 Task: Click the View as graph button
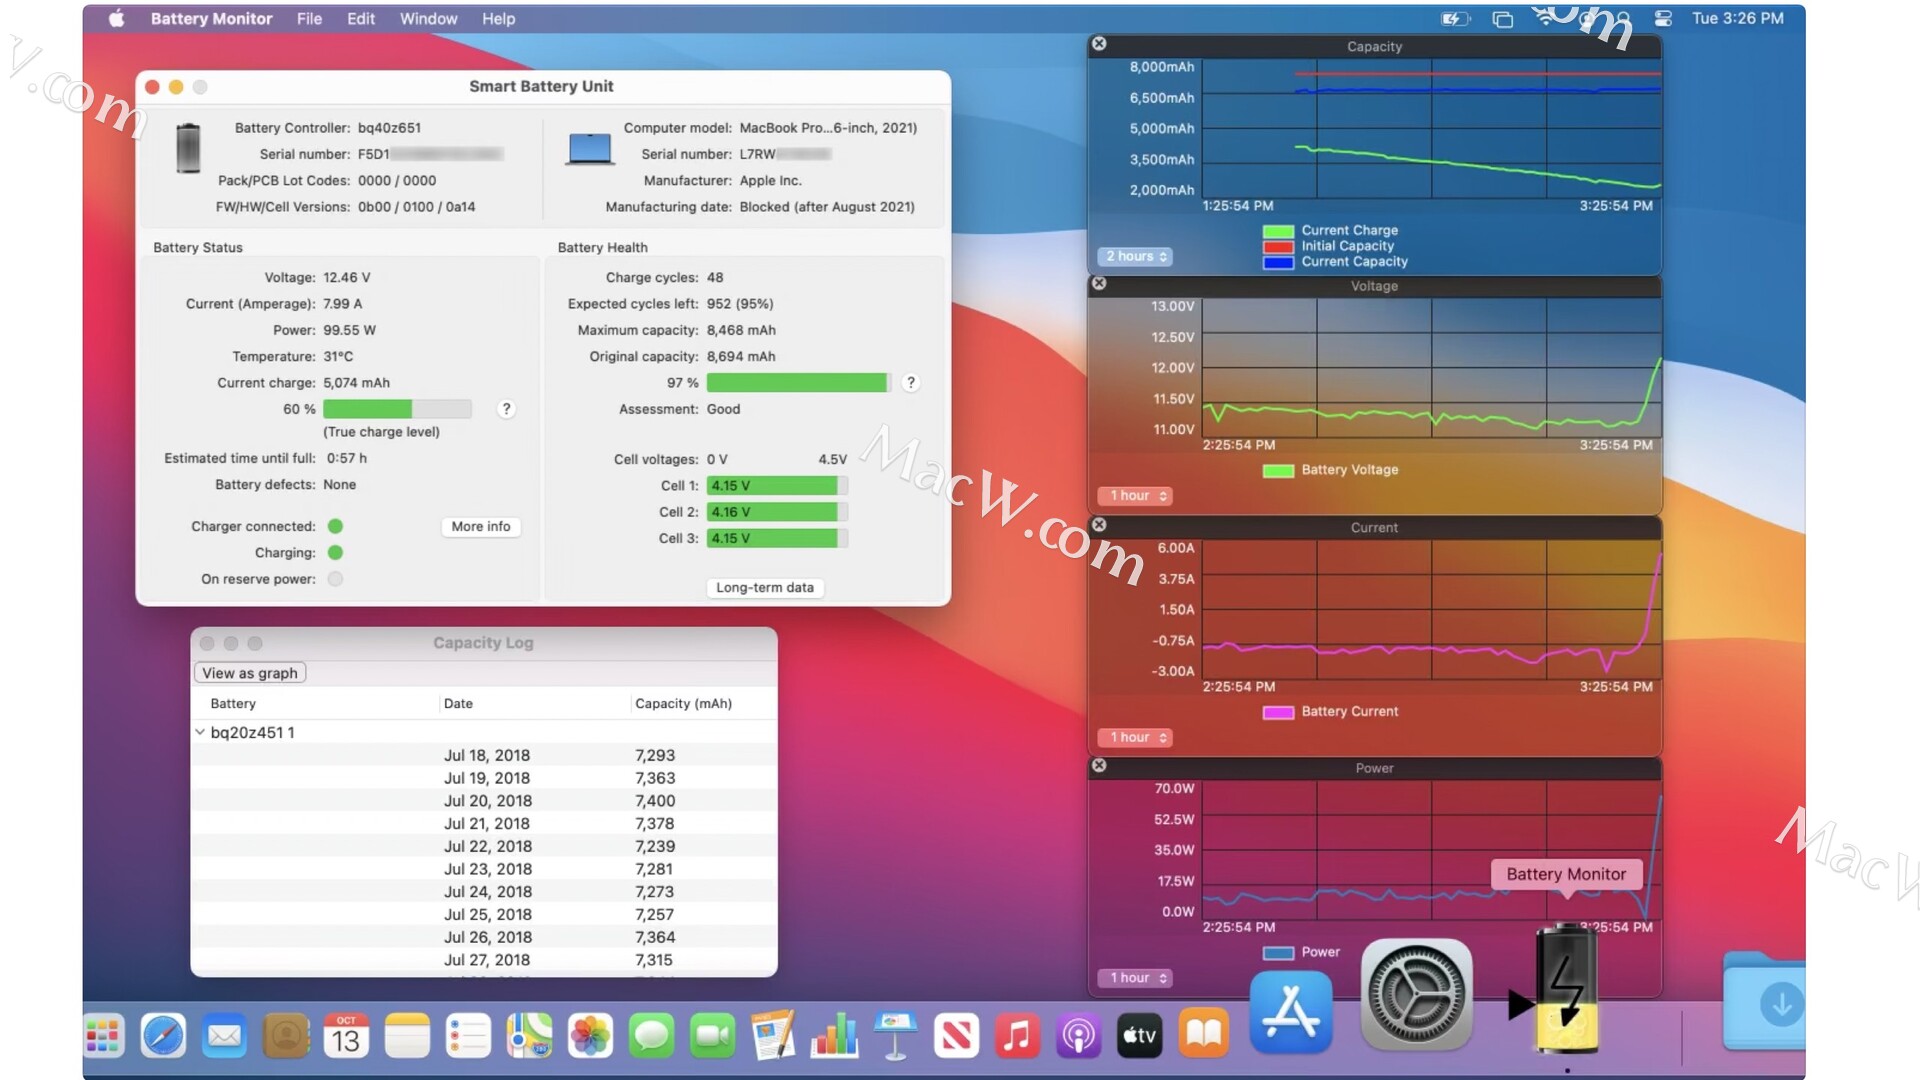[x=250, y=673]
